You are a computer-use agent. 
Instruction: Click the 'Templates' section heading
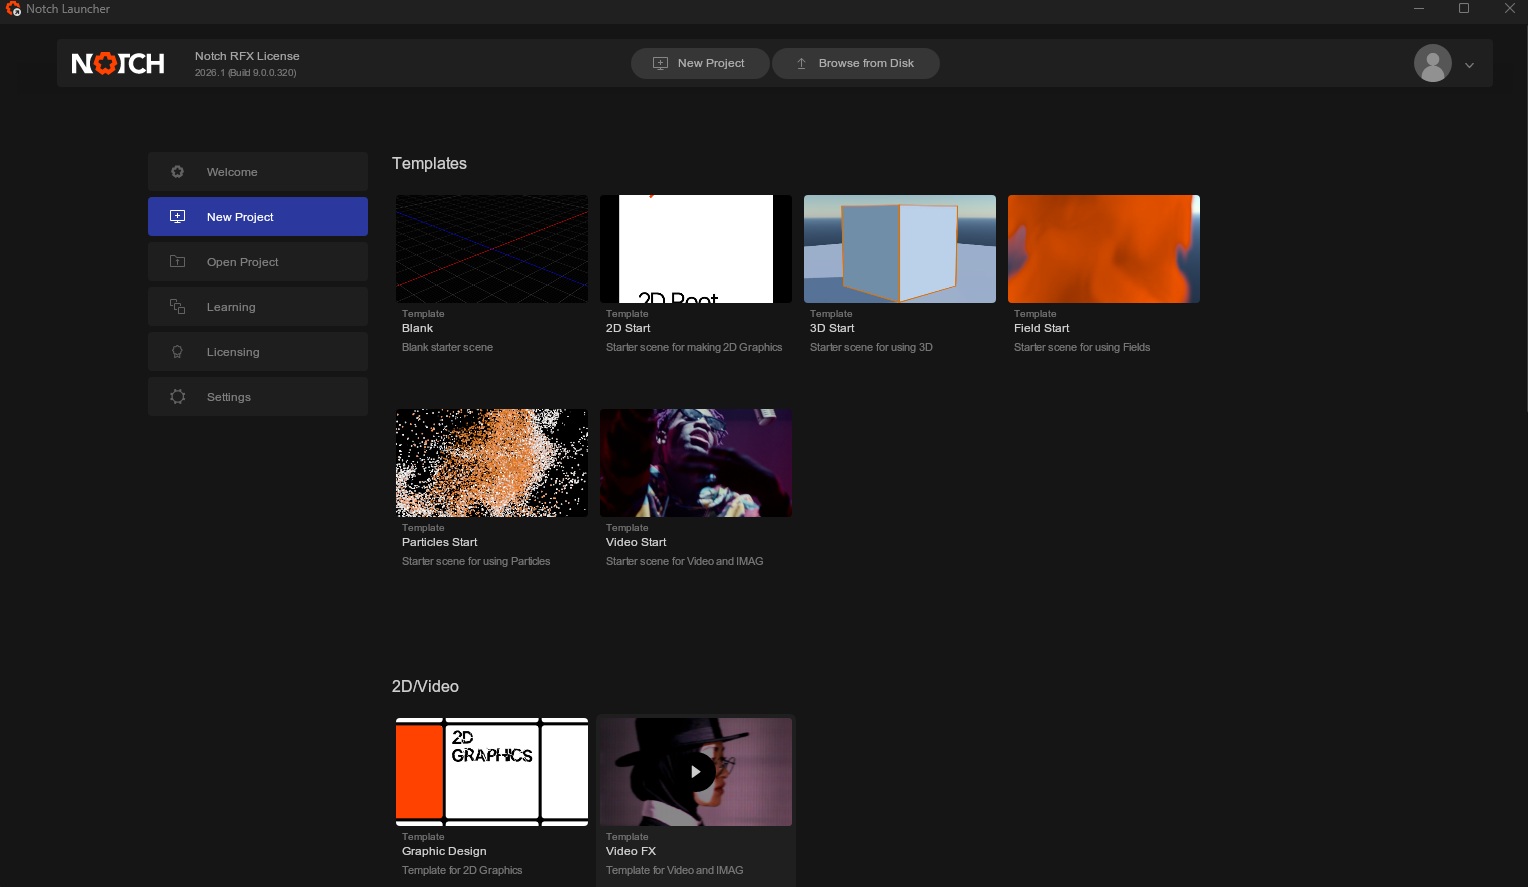pos(429,163)
